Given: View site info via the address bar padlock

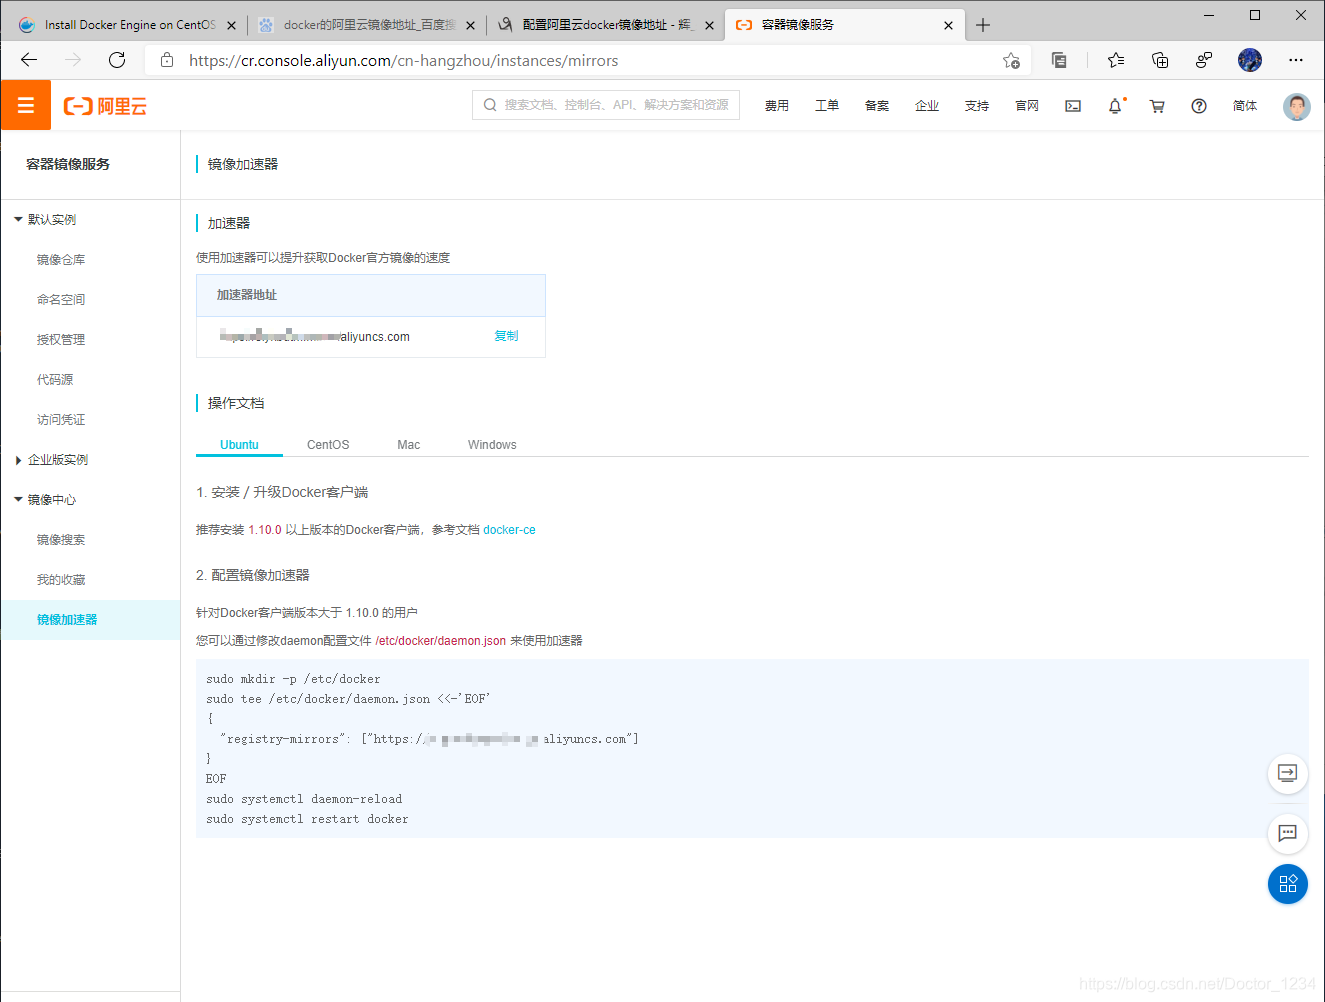Looking at the screenshot, I should click(167, 60).
